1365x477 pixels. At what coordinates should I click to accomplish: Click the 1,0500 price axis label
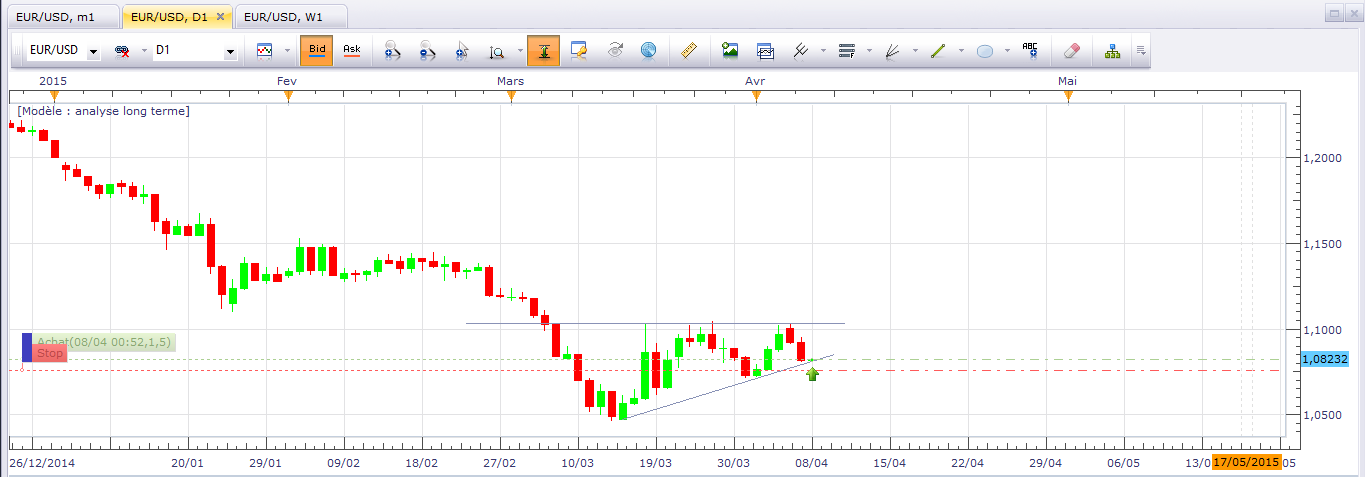pyautogui.click(x=1324, y=415)
